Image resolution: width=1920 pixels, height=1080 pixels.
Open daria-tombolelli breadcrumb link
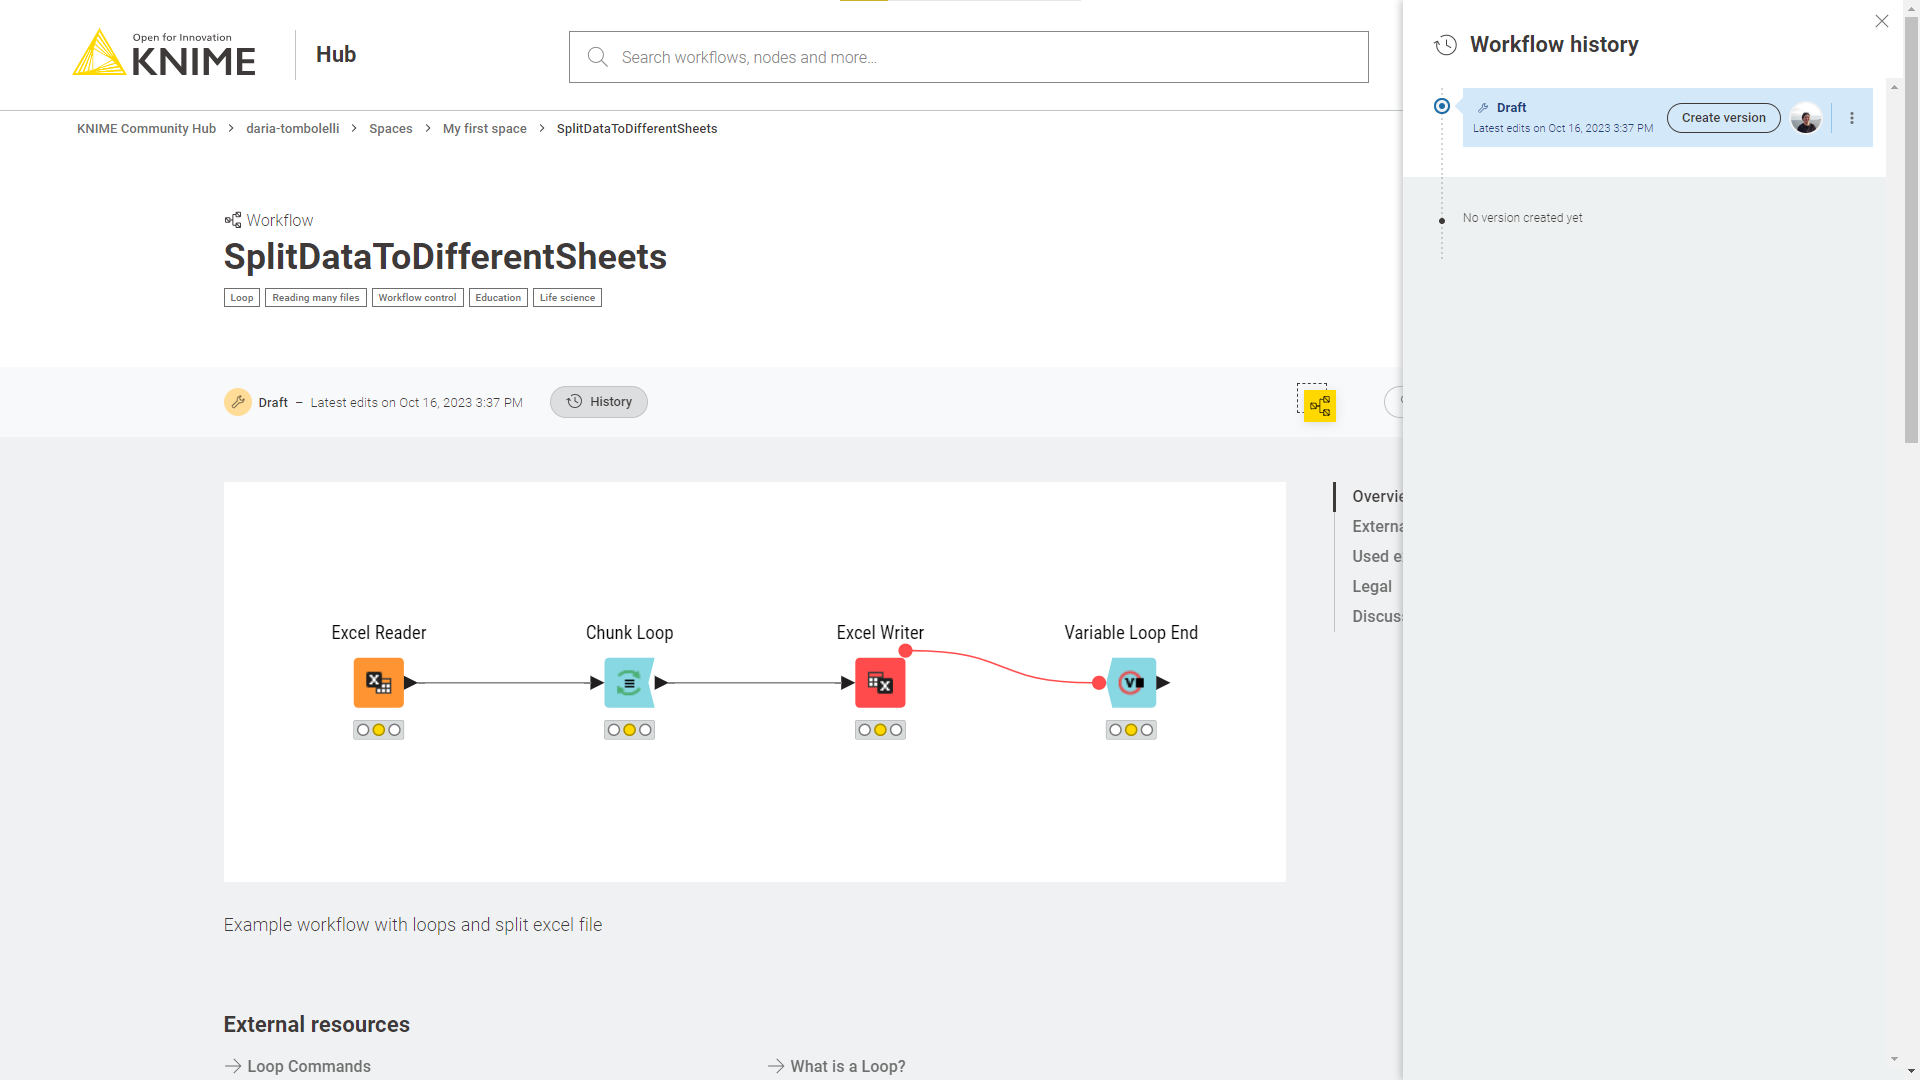tap(292, 129)
